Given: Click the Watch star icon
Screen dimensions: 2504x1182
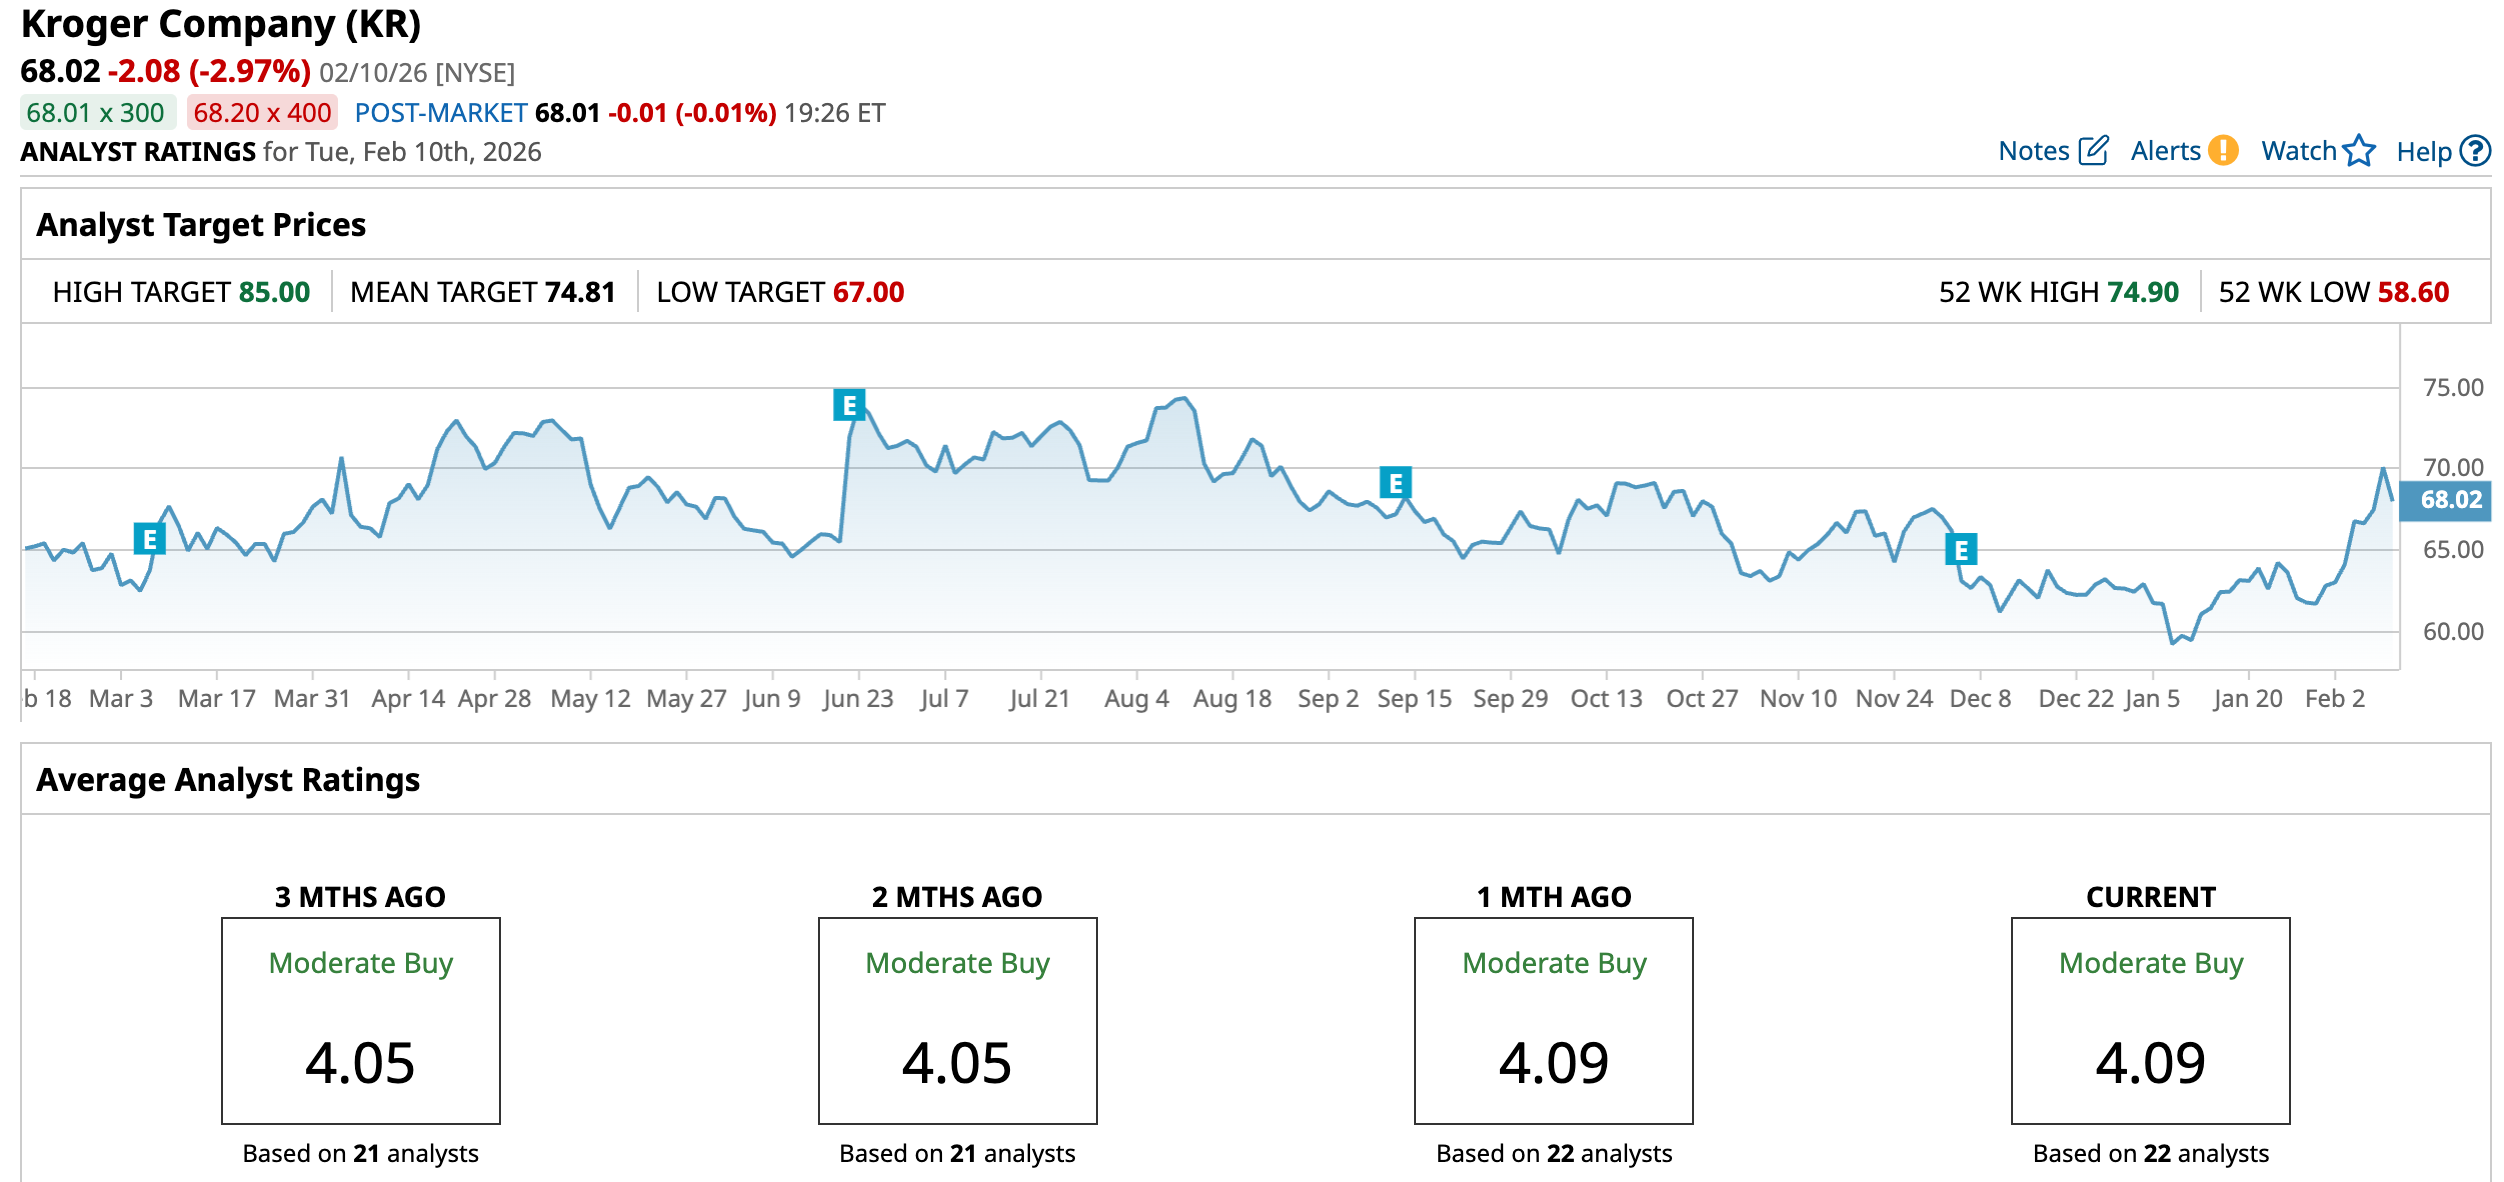Looking at the screenshot, I should pos(2359,151).
